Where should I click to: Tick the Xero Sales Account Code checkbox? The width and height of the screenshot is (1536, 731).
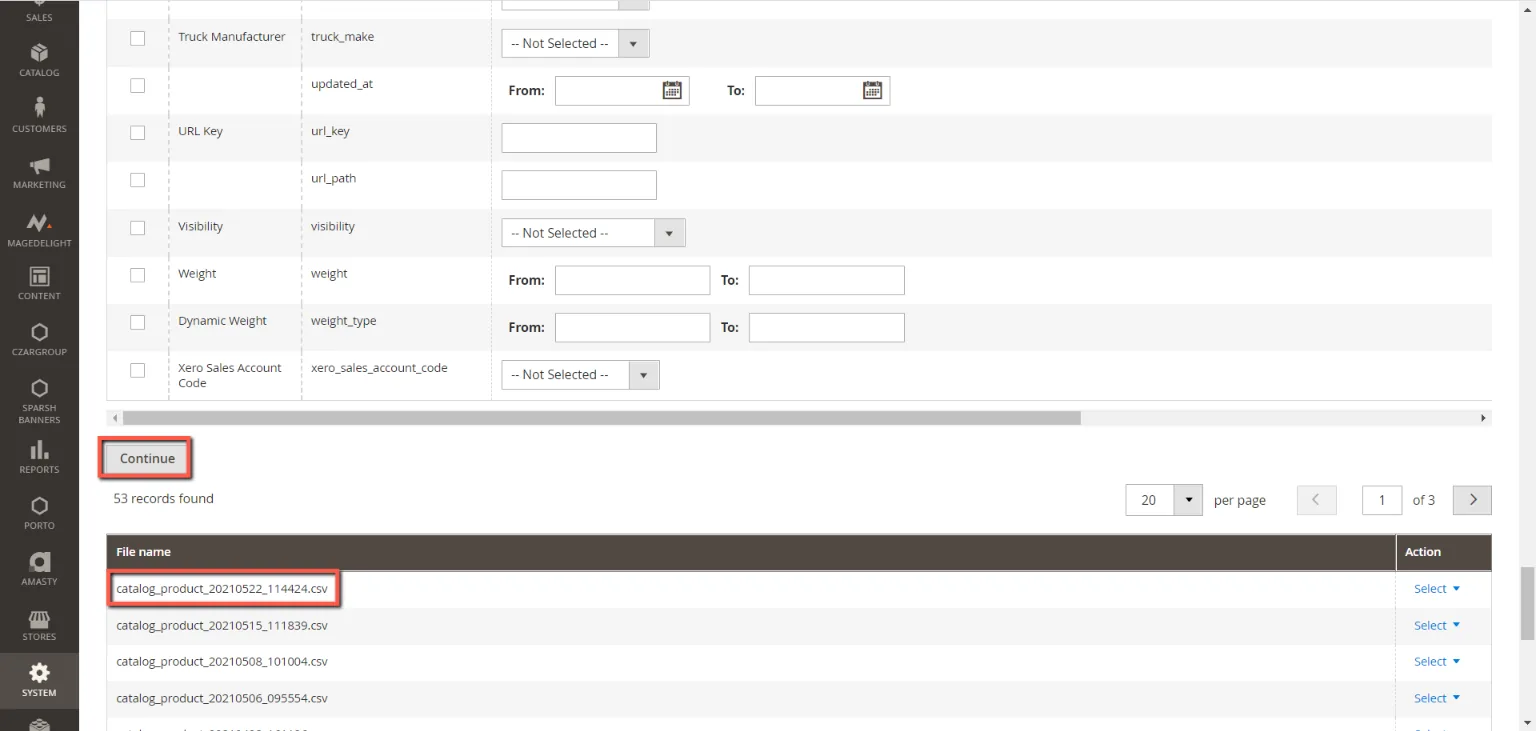click(x=137, y=370)
